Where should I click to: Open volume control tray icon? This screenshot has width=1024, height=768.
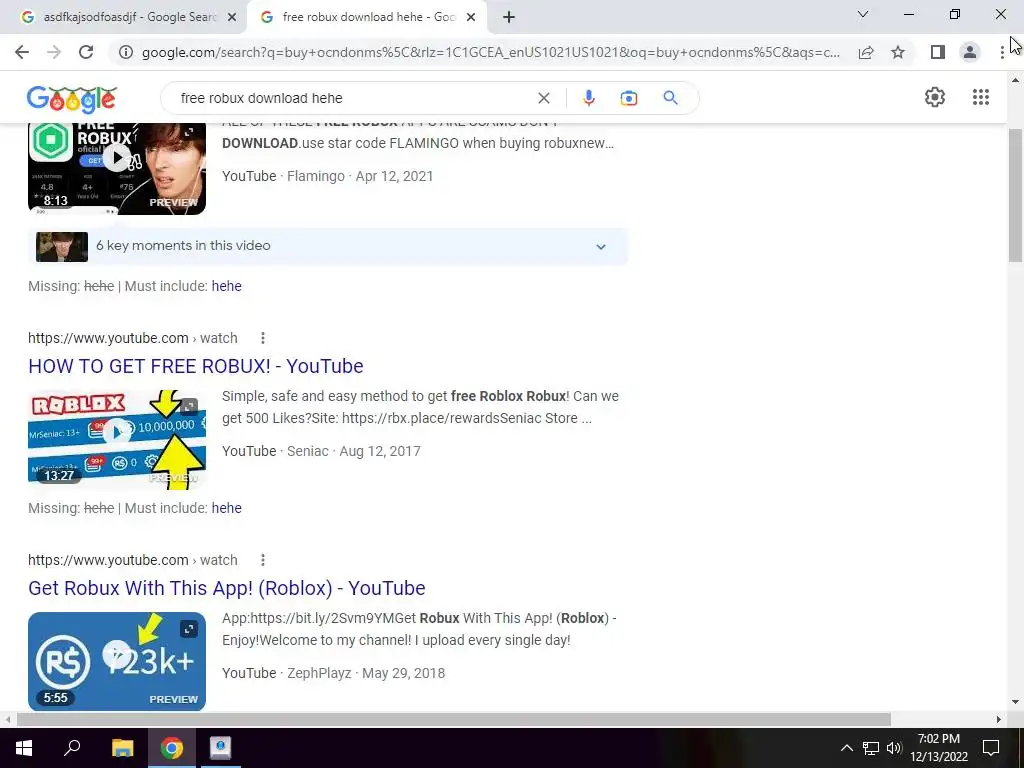[894, 748]
